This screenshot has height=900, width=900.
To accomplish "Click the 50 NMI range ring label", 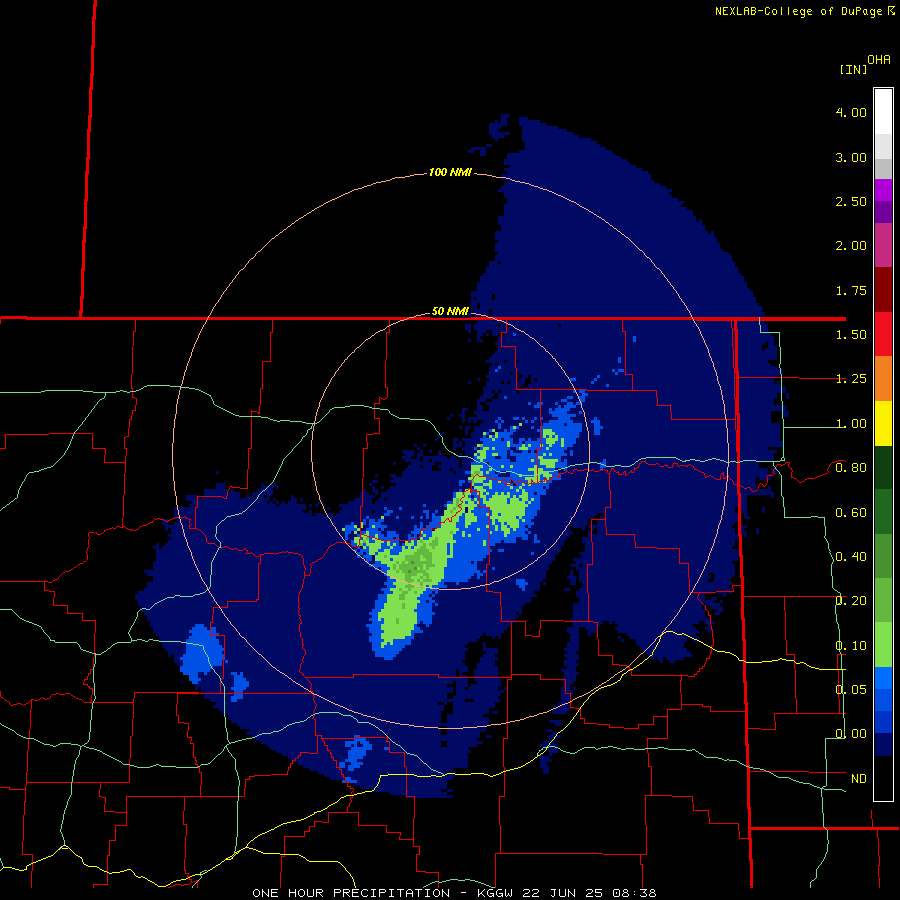I will pos(450,311).
